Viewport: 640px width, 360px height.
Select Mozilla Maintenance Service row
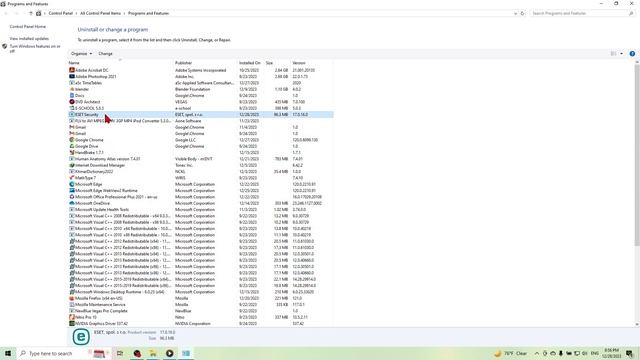click(x=200, y=304)
